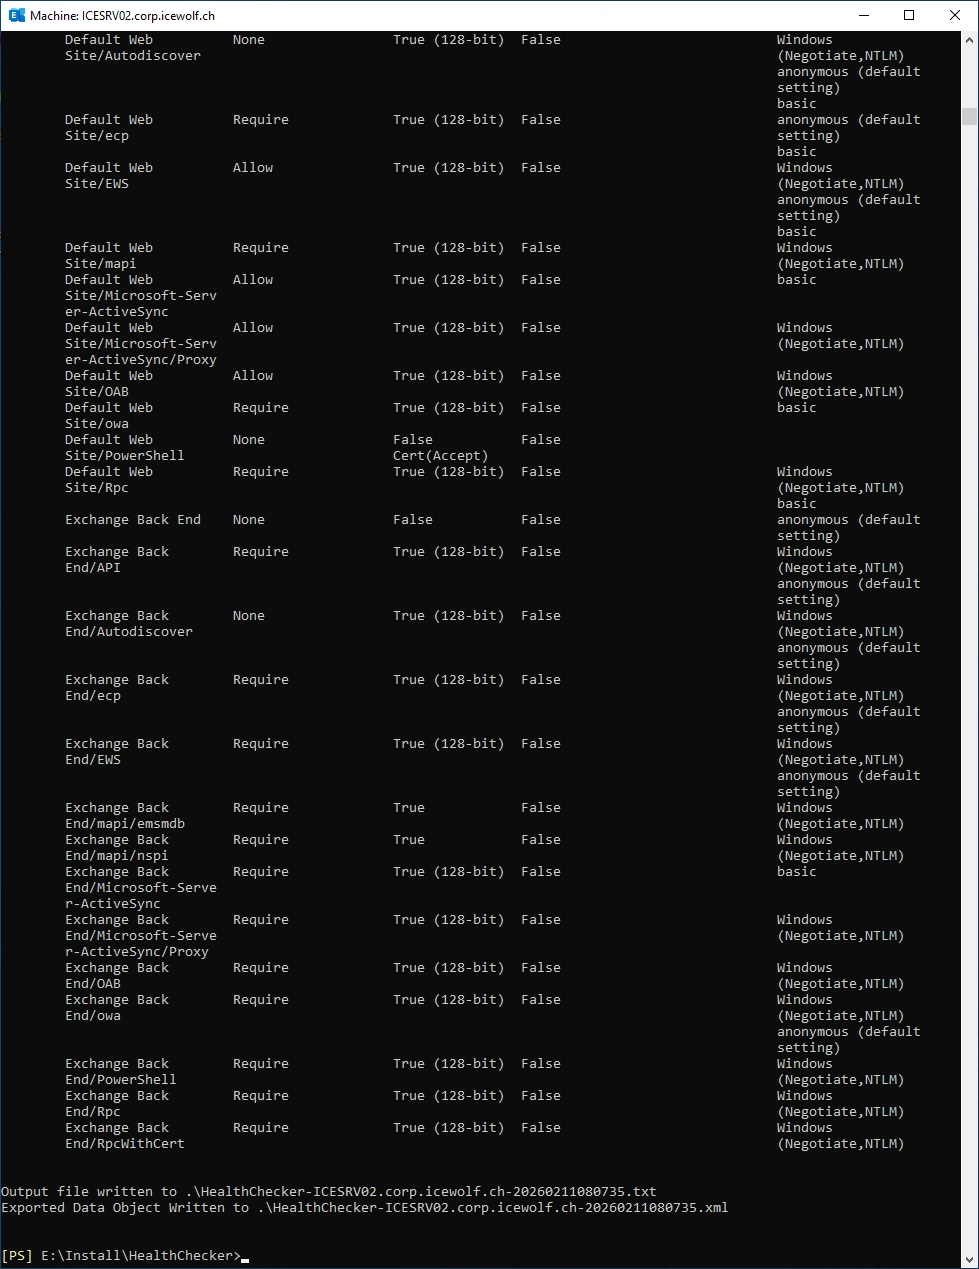Maximize the console window
Image resolution: width=979 pixels, height=1269 pixels.
(909, 15)
